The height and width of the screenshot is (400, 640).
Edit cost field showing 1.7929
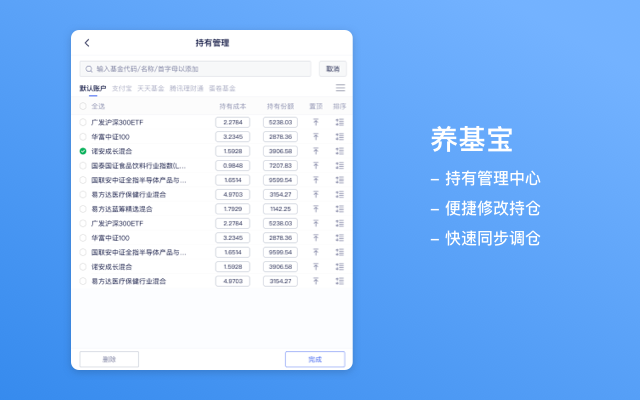pyautogui.click(x=233, y=209)
